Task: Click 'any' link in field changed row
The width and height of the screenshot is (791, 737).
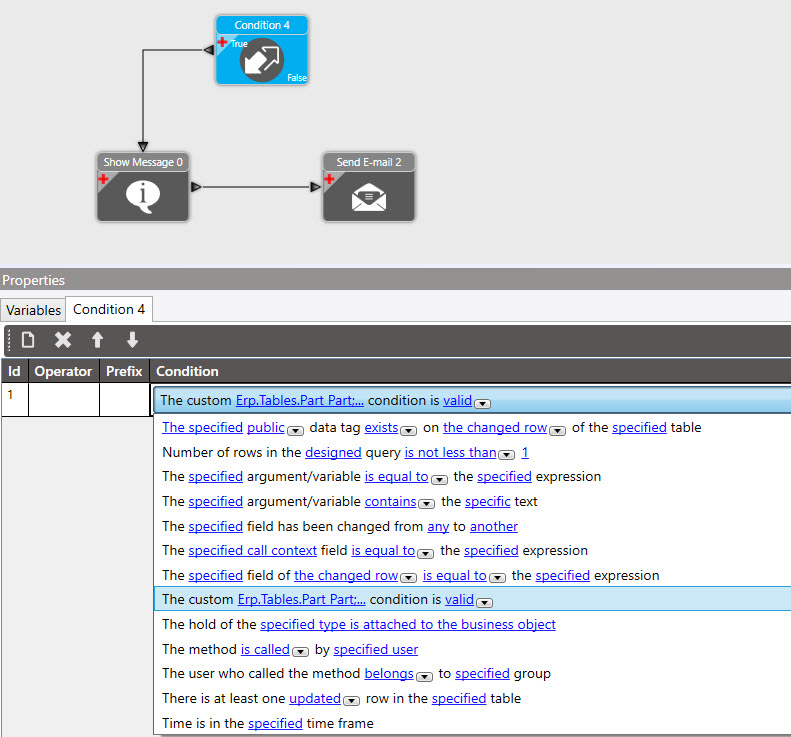Action: click(x=438, y=527)
